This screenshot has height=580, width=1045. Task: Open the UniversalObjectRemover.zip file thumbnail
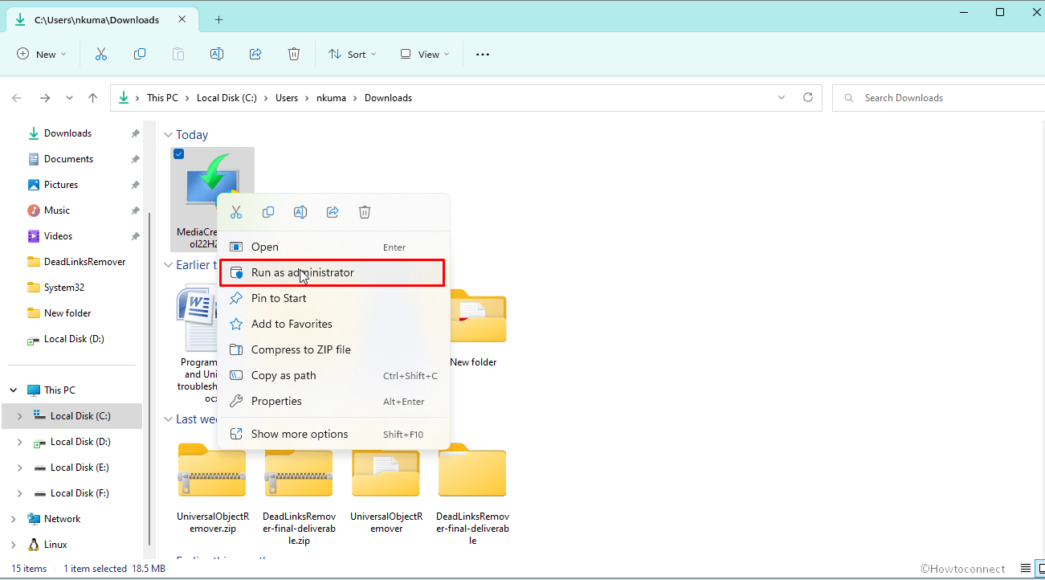pos(211,471)
